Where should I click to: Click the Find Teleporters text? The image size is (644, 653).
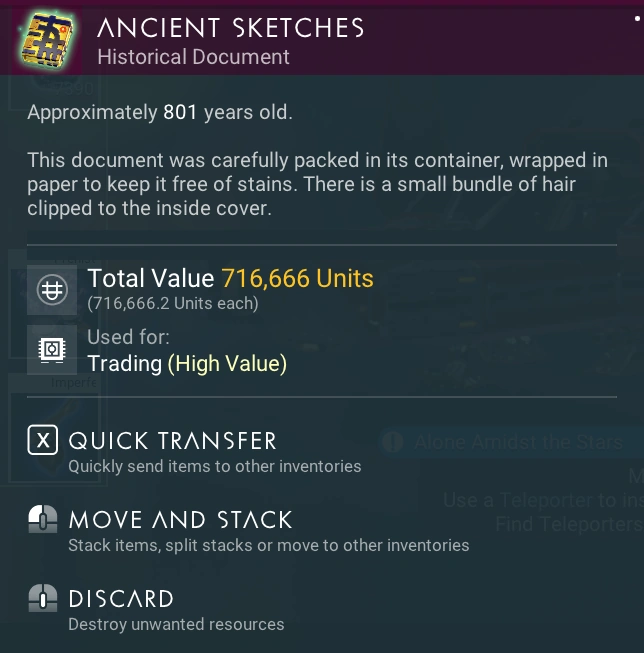568,523
